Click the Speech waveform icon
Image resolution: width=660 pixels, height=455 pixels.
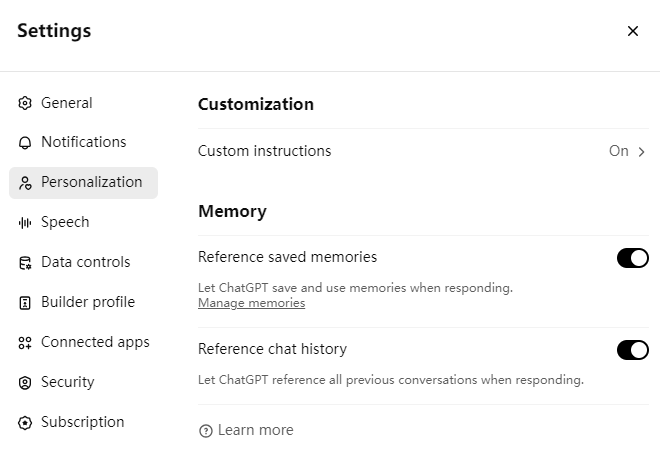pos(25,223)
